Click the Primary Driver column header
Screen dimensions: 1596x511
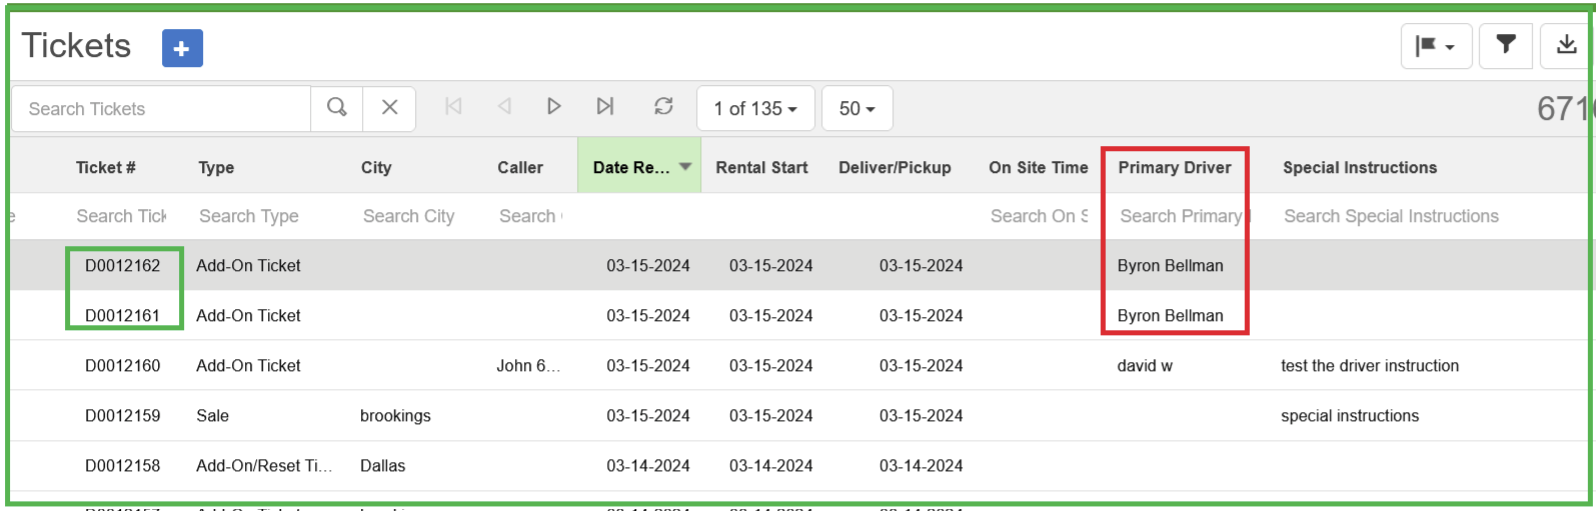[1174, 167]
